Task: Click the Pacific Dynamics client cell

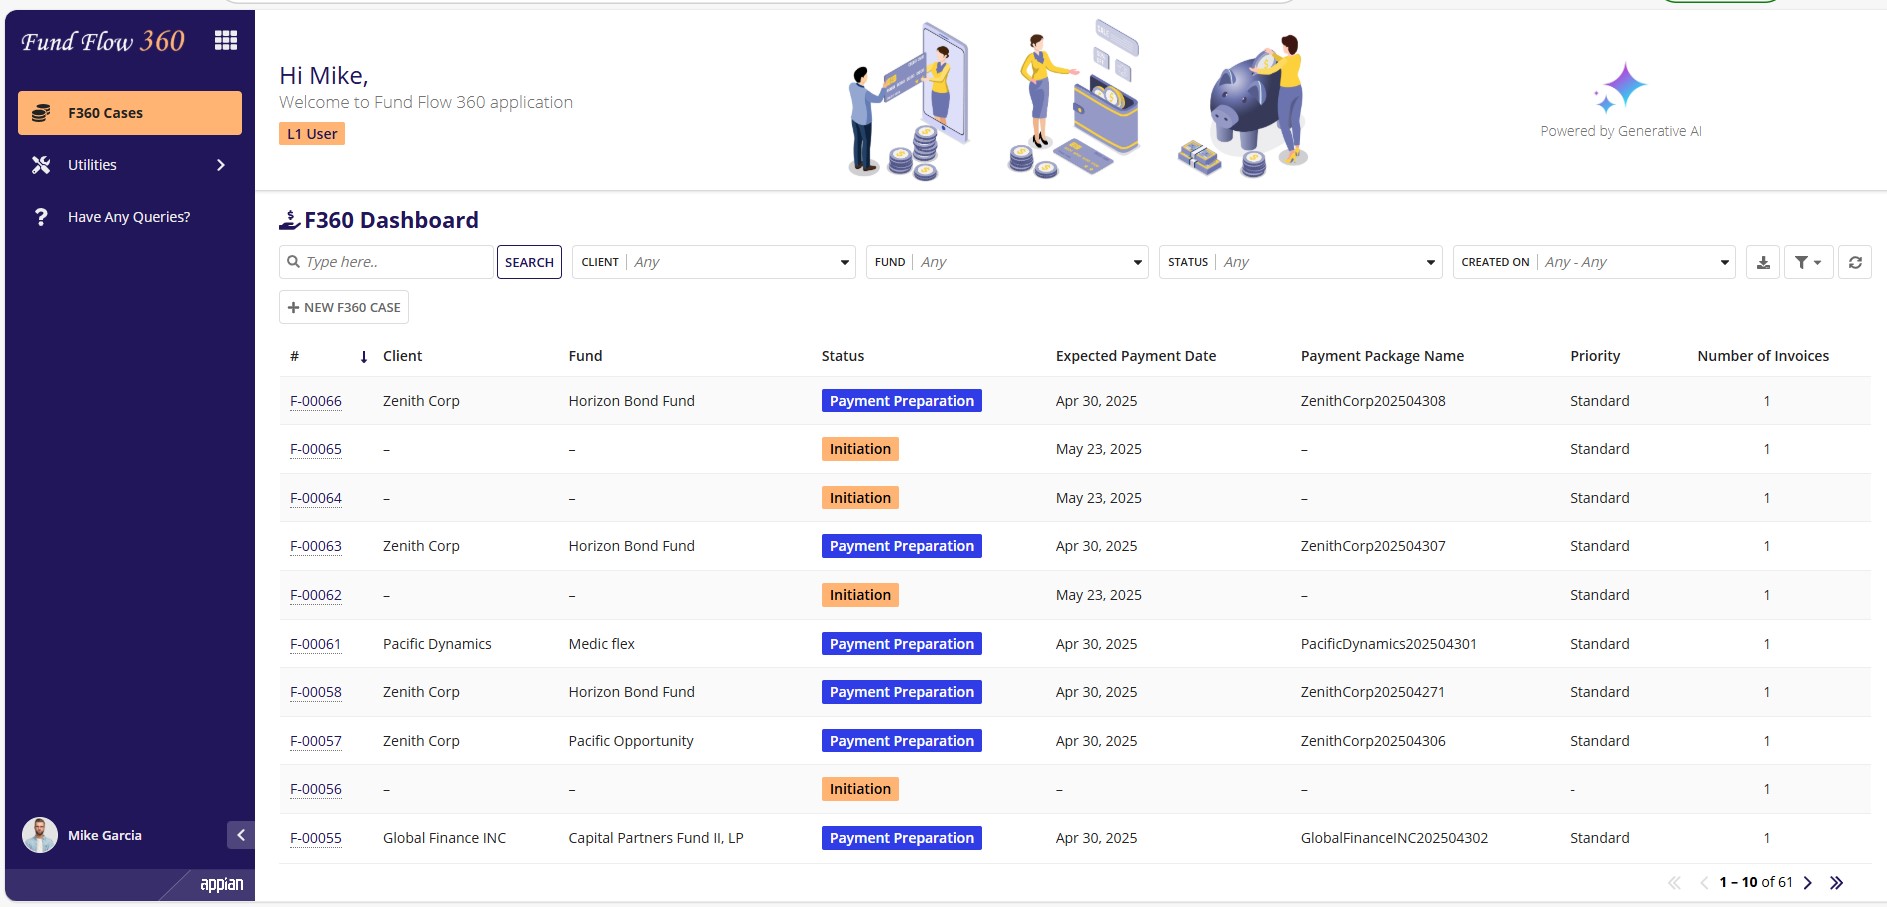Action: coord(437,644)
